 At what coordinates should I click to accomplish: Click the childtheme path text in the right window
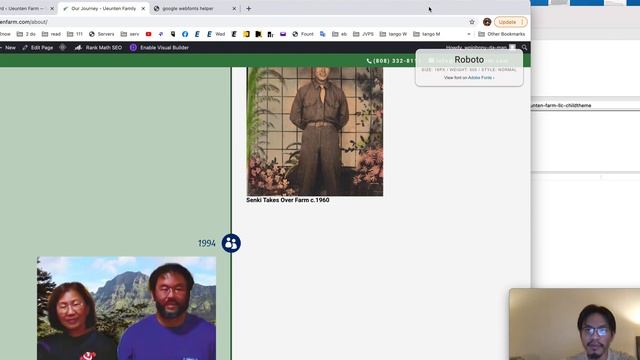pyautogui.click(x=561, y=105)
